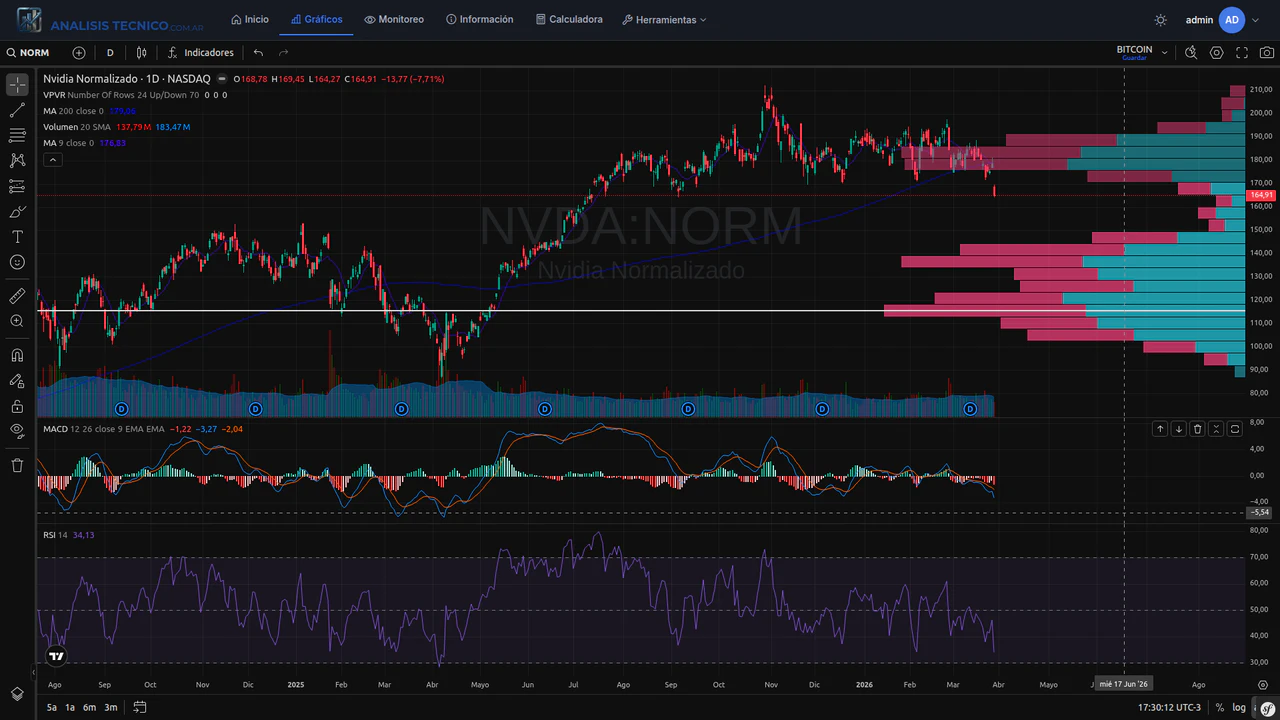This screenshot has height=720, width=1280.
Task: Toggle magnet mode for drawings
Action: click(17, 355)
